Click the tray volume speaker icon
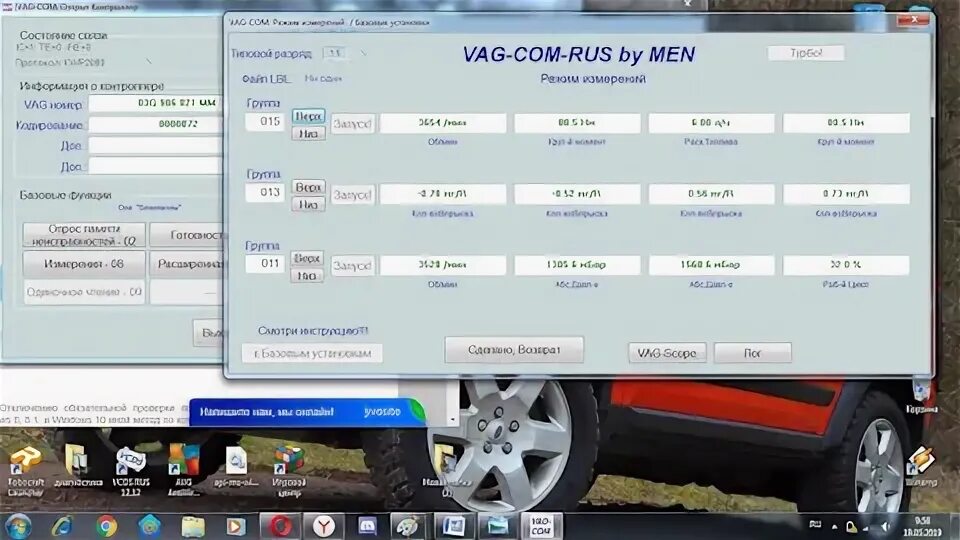The image size is (960, 540). click(886, 526)
